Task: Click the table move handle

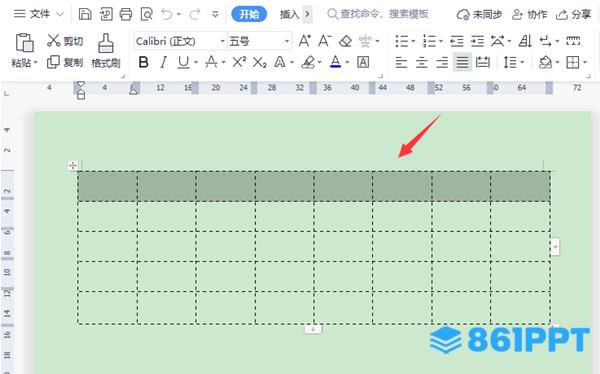Action: point(72,165)
